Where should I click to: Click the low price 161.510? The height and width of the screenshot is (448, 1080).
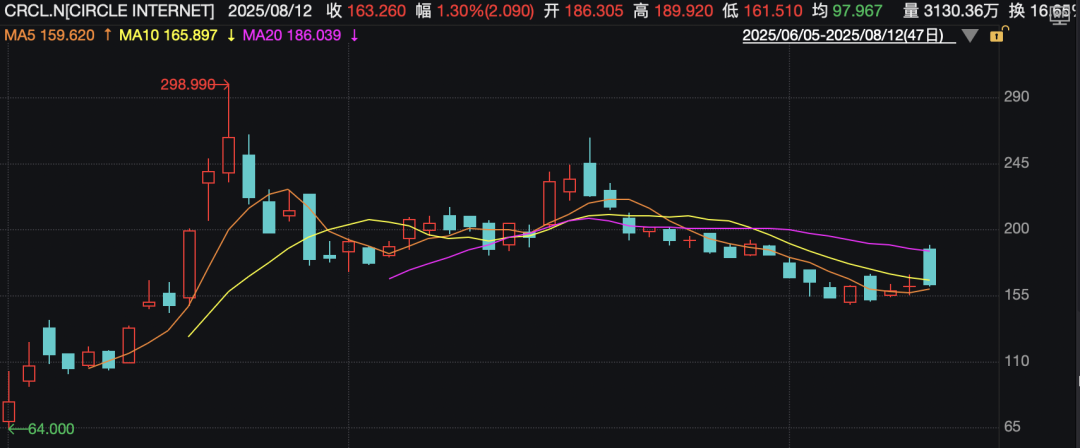[x=773, y=11]
